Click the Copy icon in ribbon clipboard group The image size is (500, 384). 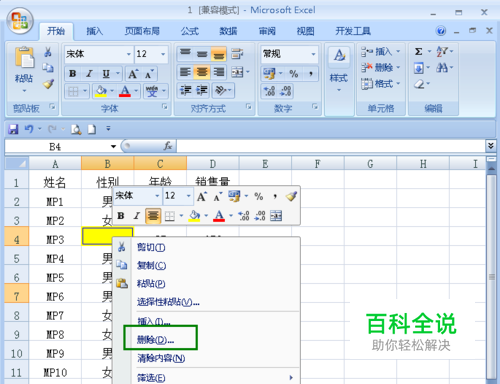(x=48, y=68)
